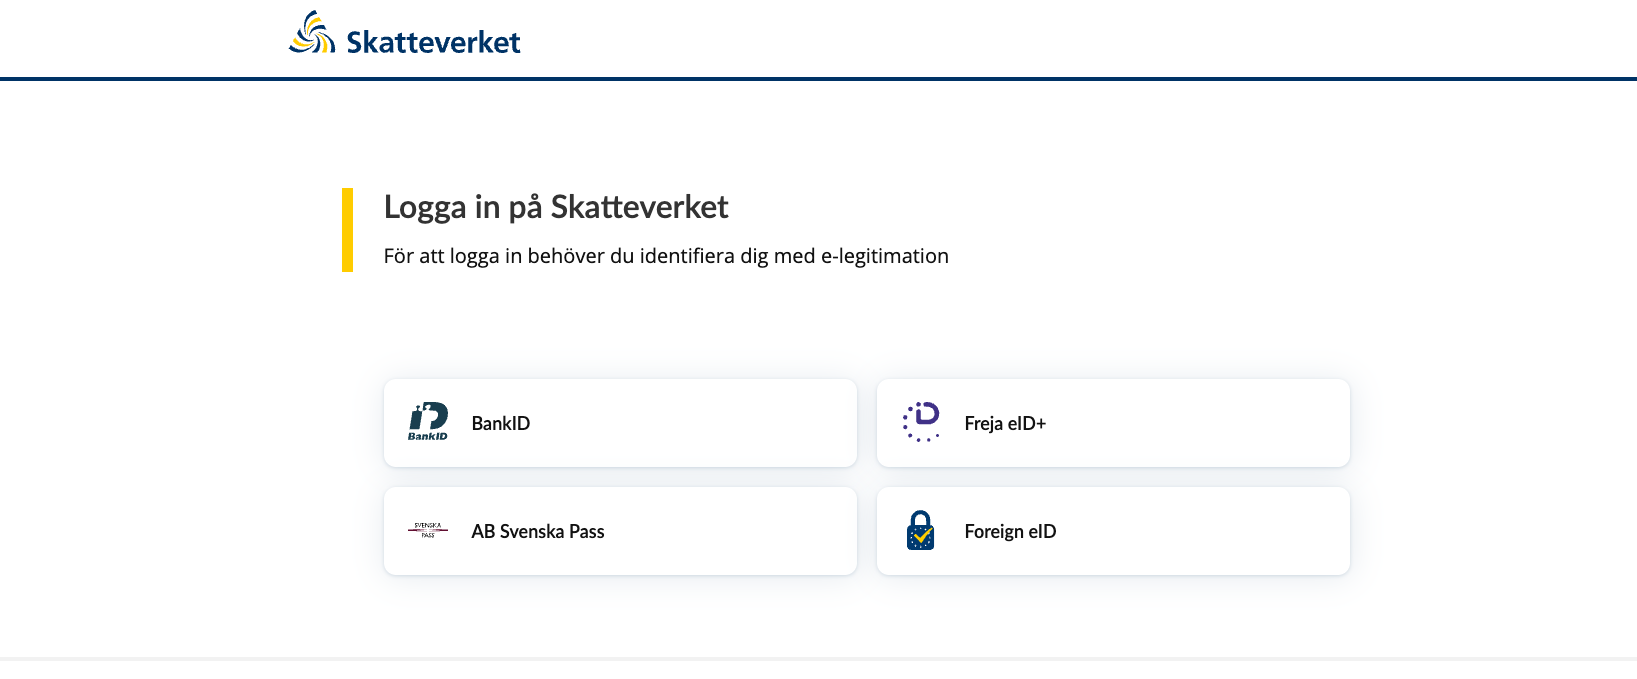Click the Svenska Pass logo icon
Viewport: 1637px width, 679px height.
428,530
